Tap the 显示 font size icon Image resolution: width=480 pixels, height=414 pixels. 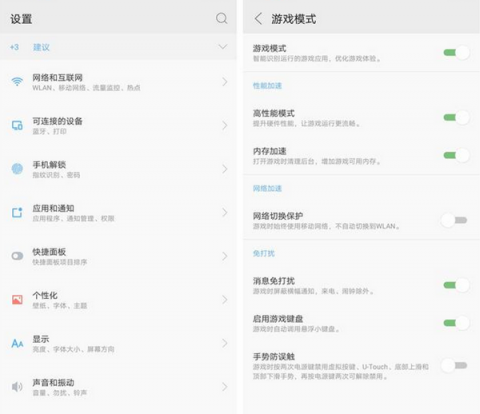[17, 343]
